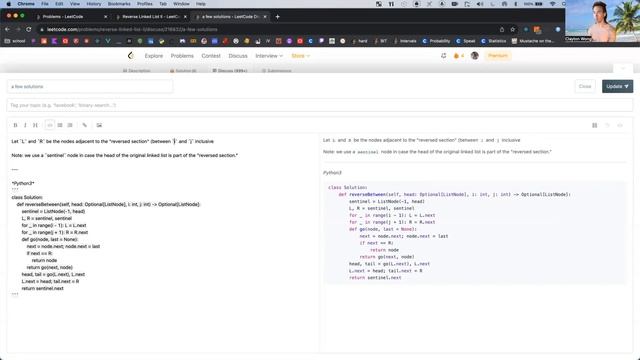The image size is (640, 360).
Task: Open the school bookmarks folder
Action: click(x=15, y=41)
